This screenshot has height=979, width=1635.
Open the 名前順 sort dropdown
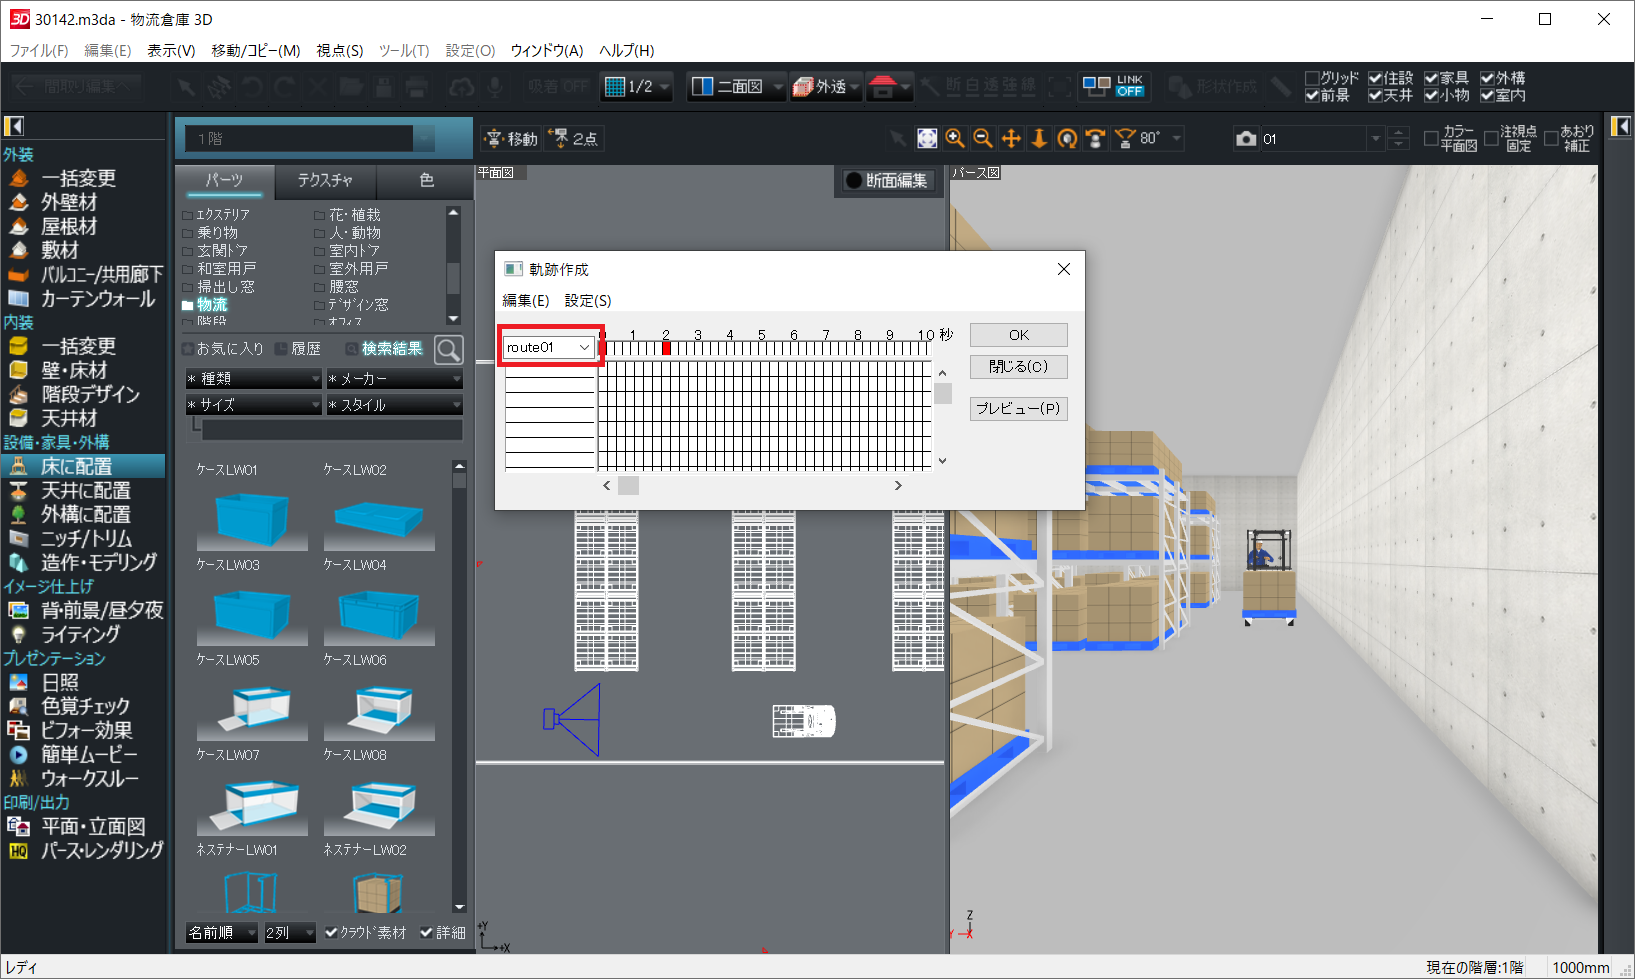pos(222,932)
